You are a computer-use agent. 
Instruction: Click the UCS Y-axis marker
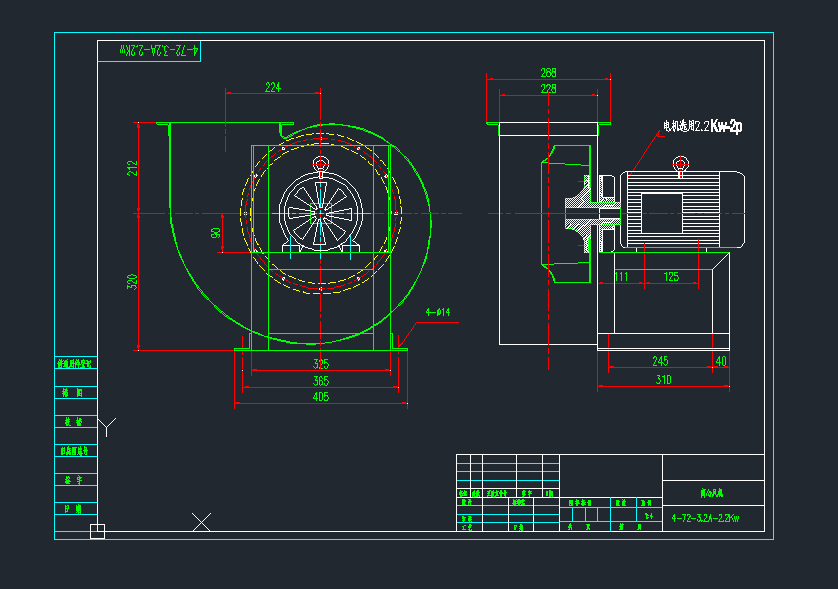[x=108, y=426]
